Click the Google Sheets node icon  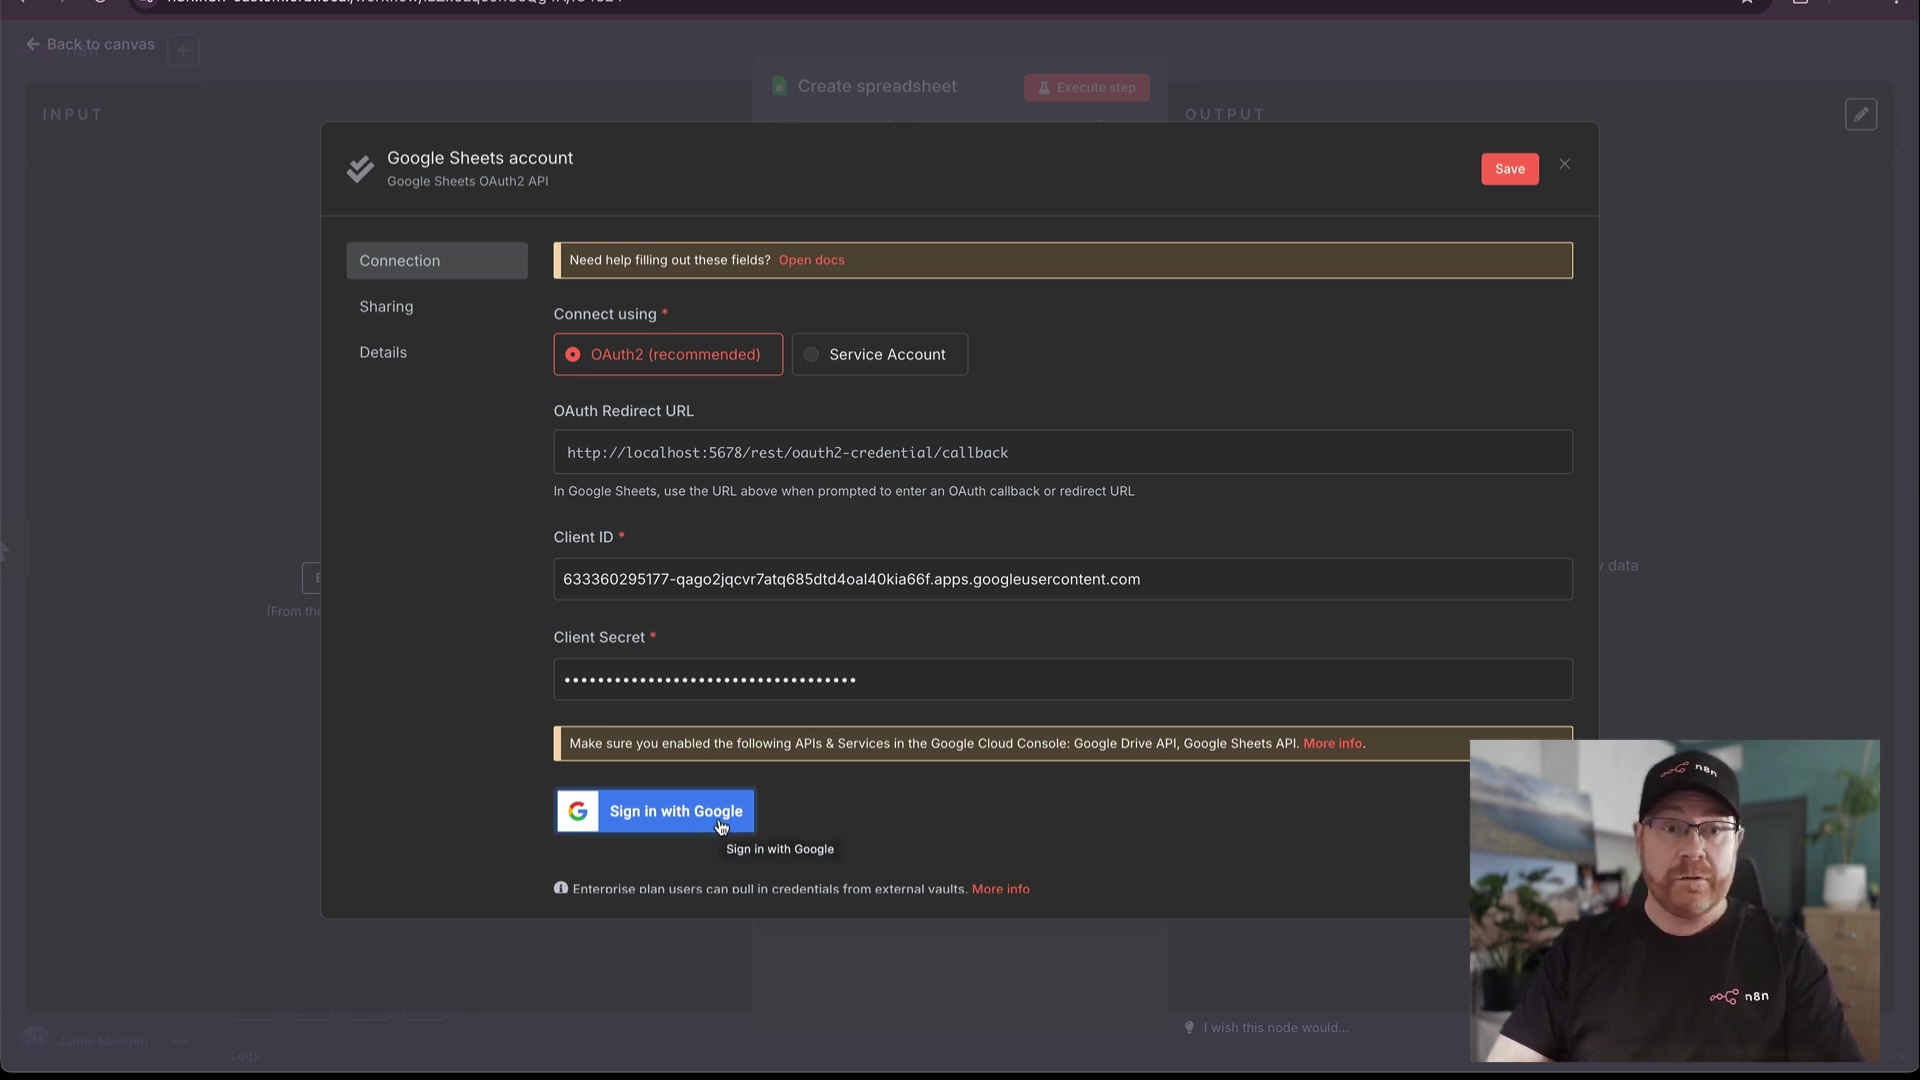click(780, 87)
